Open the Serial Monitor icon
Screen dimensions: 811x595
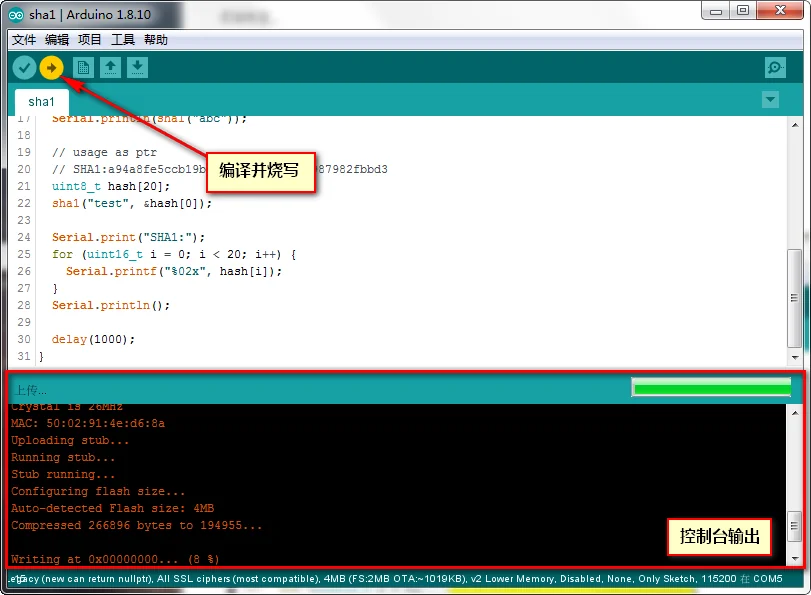pyautogui.click(x=775, y=68)
